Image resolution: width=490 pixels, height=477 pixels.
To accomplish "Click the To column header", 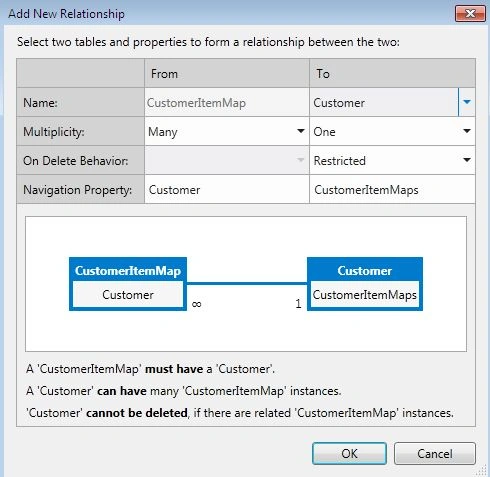I will click(x=392, y=73).
